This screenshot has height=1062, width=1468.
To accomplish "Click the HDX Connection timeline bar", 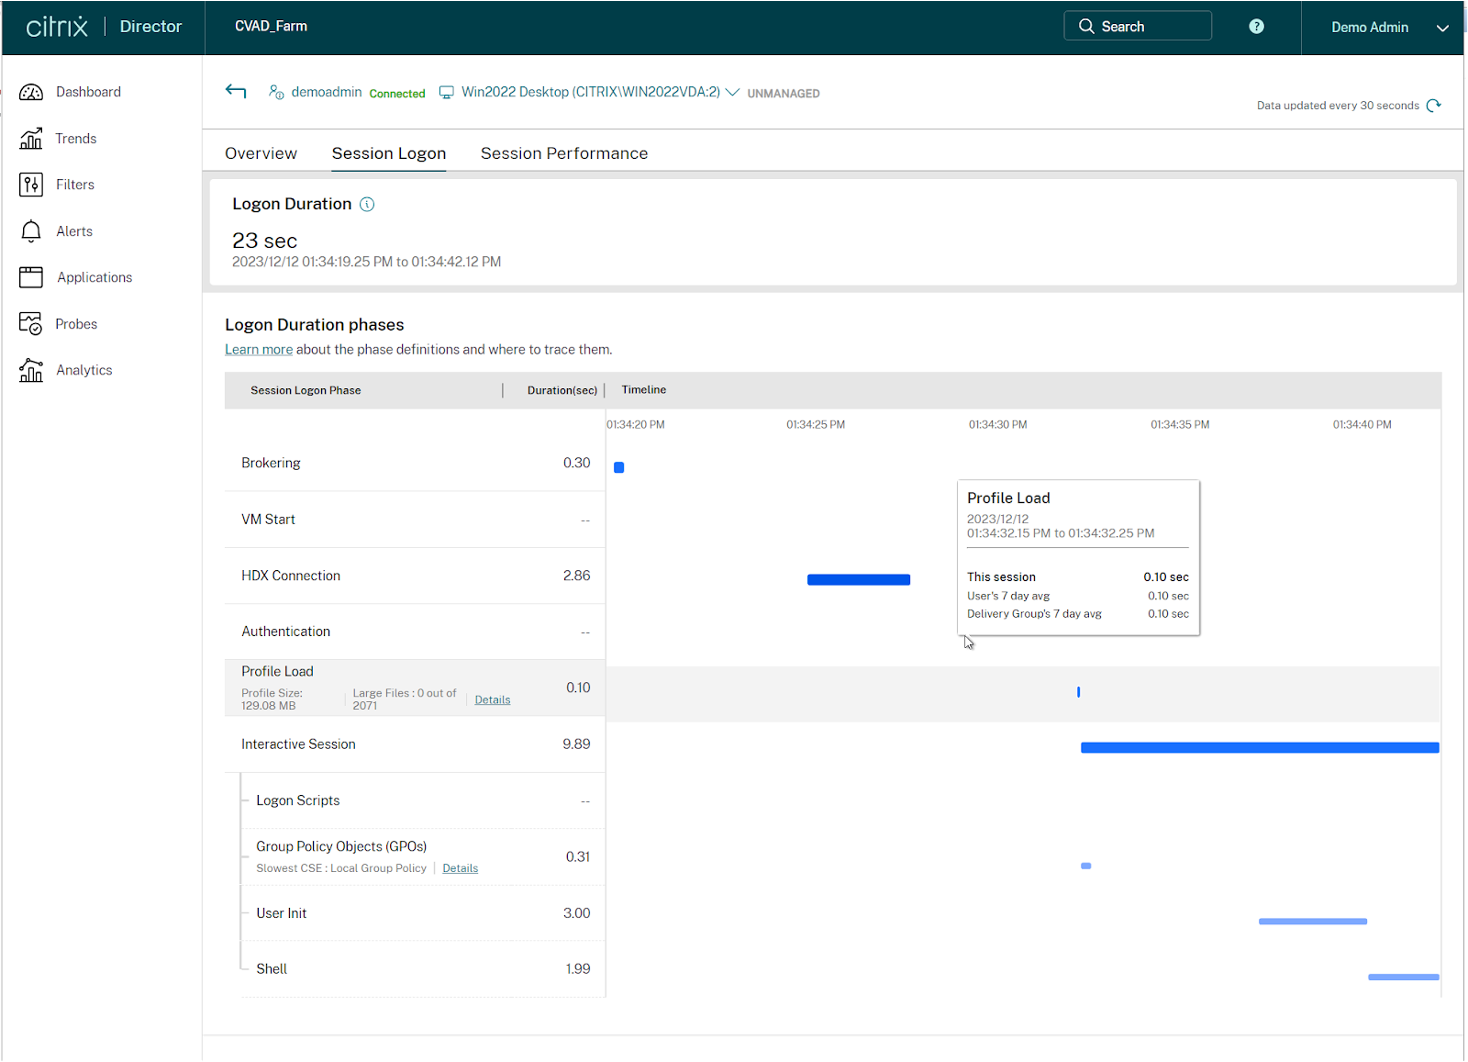I will [858, 580].
